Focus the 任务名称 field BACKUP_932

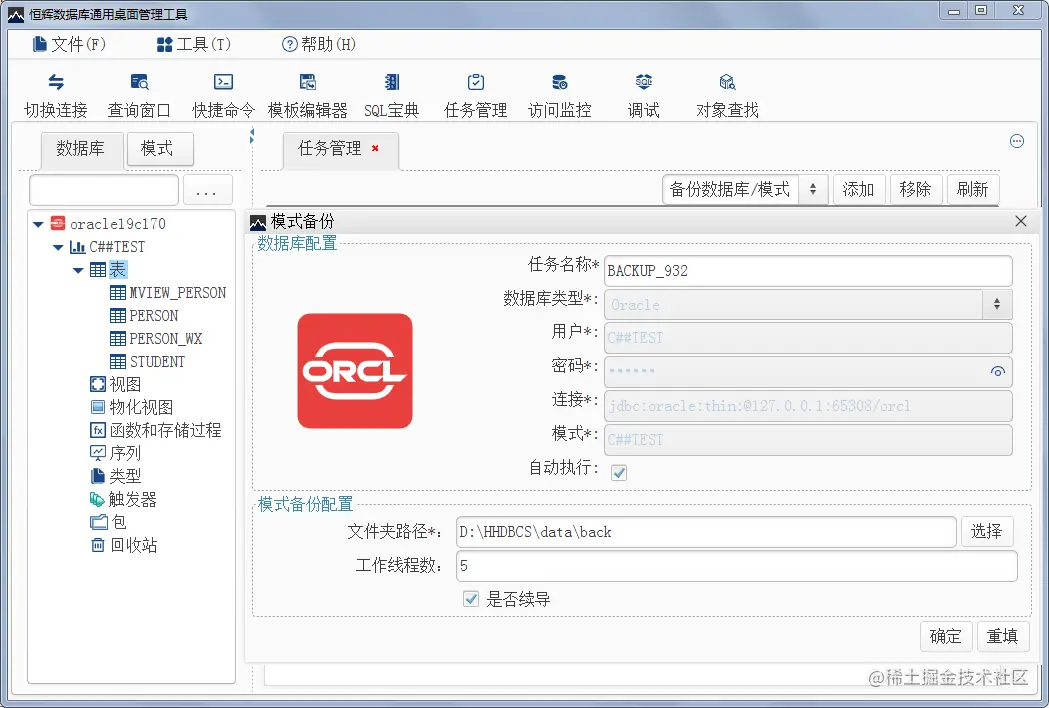808,270
